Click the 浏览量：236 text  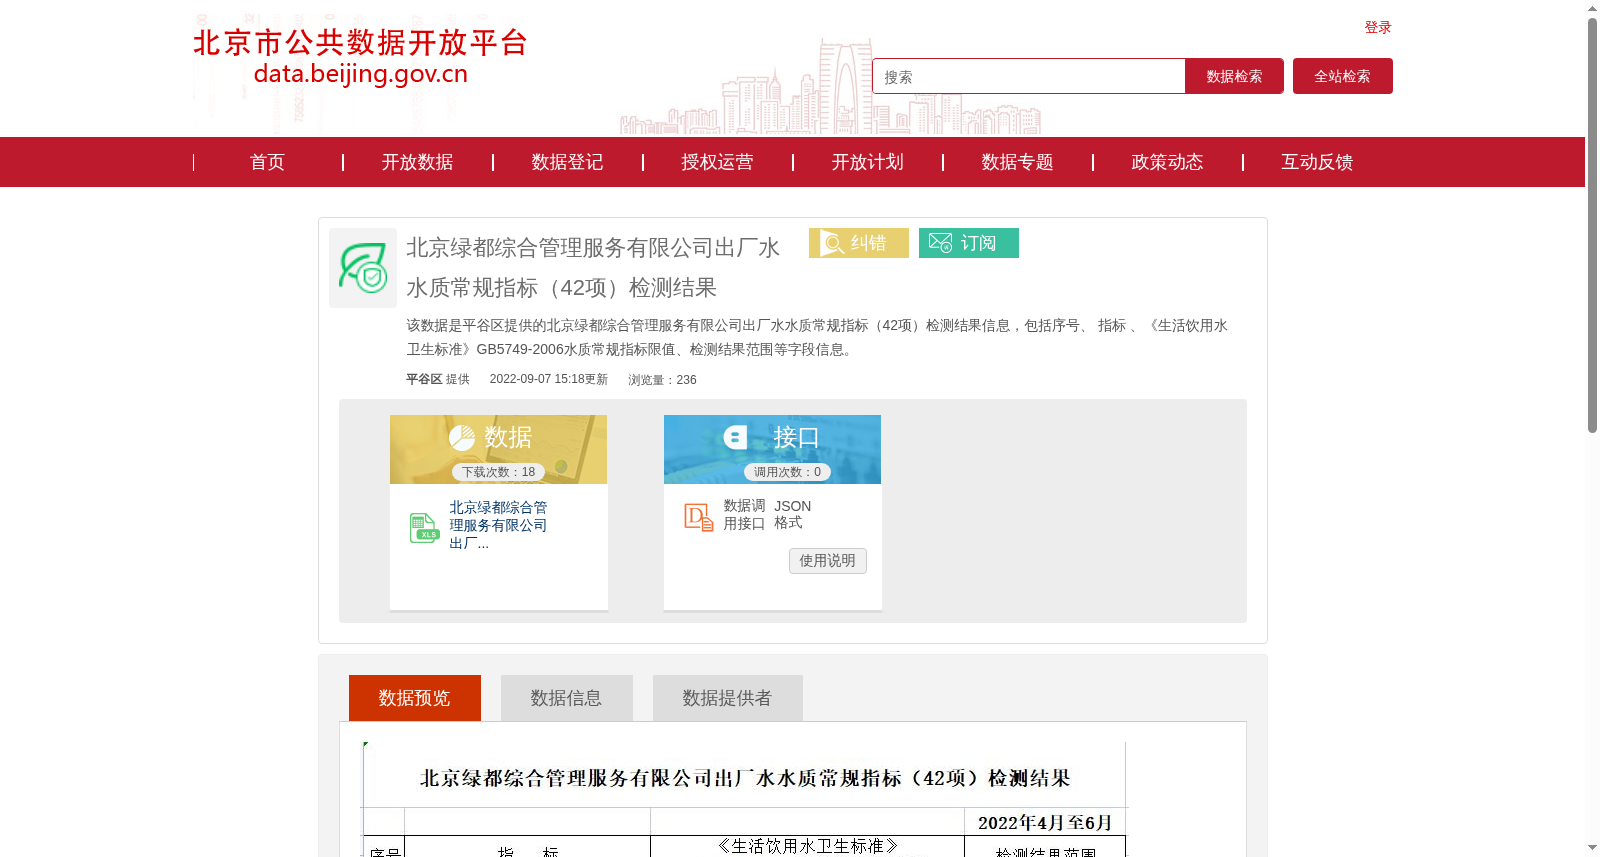662,380
